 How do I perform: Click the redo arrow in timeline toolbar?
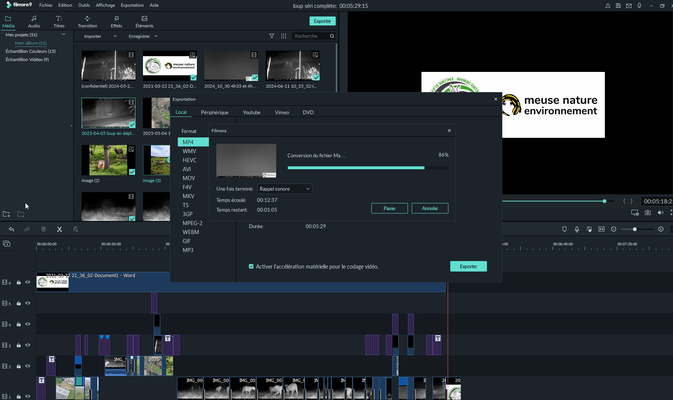click(27, 229)
